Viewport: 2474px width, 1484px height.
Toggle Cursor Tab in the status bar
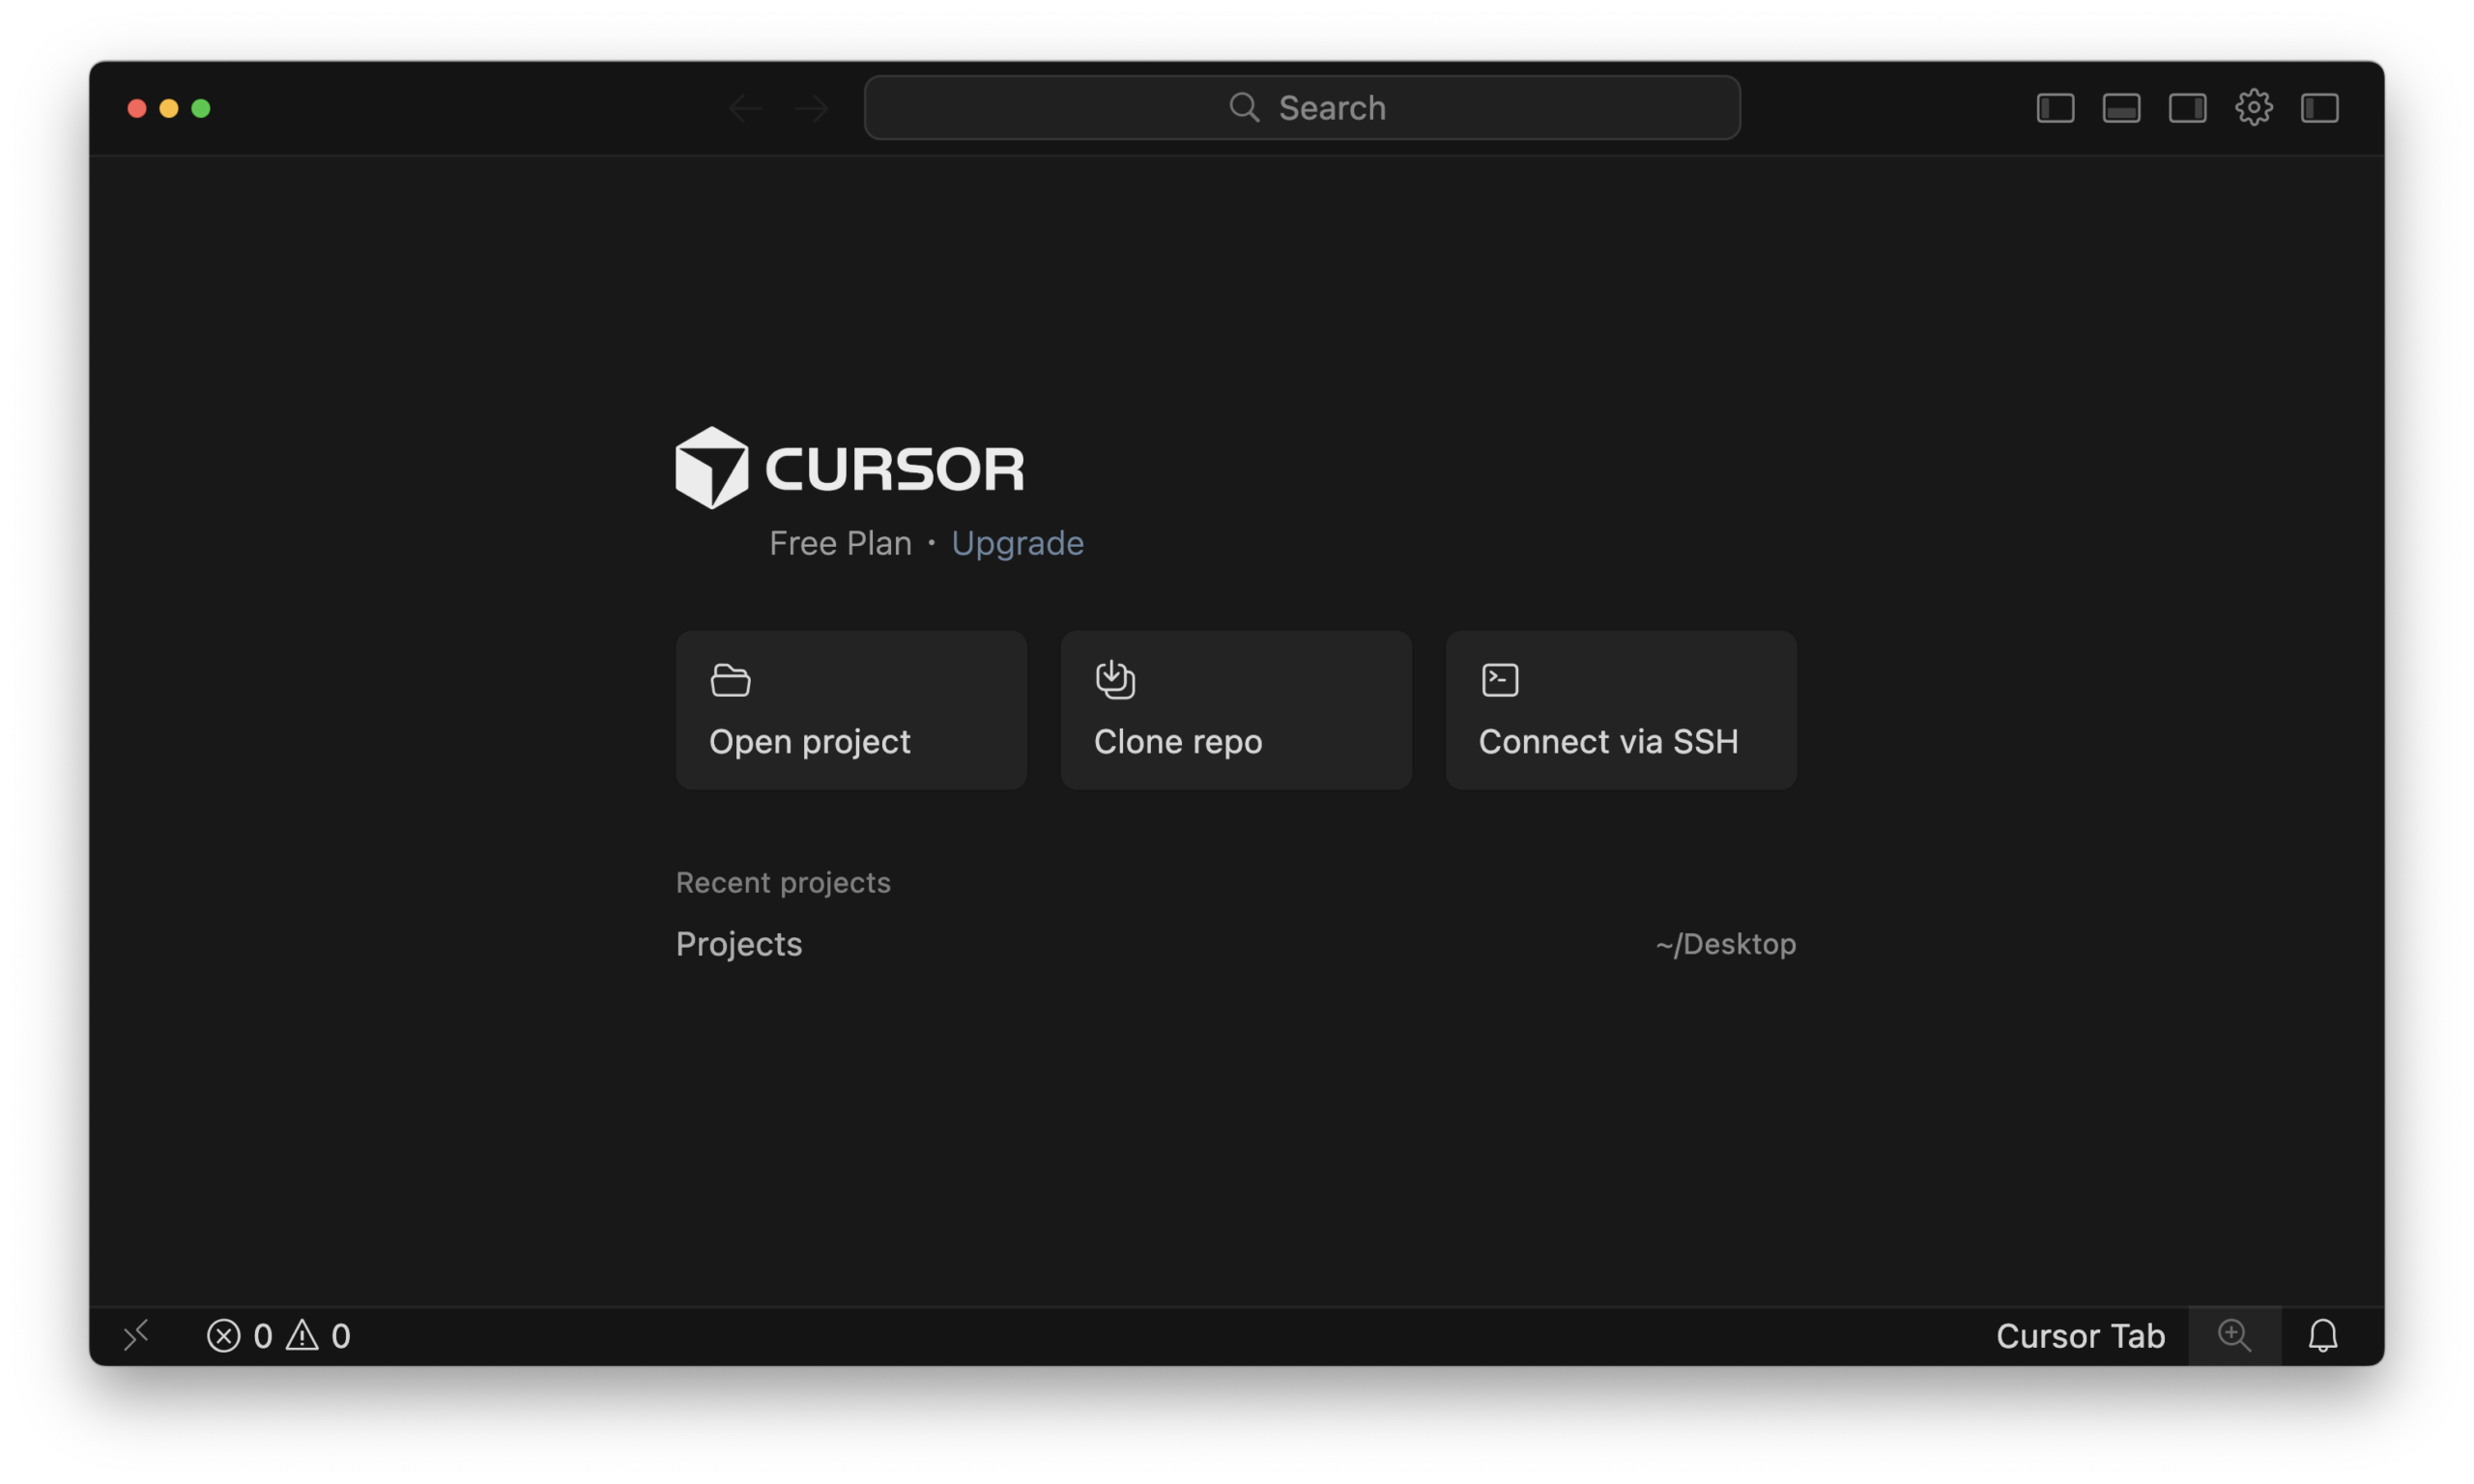tap(2080, 1335)
